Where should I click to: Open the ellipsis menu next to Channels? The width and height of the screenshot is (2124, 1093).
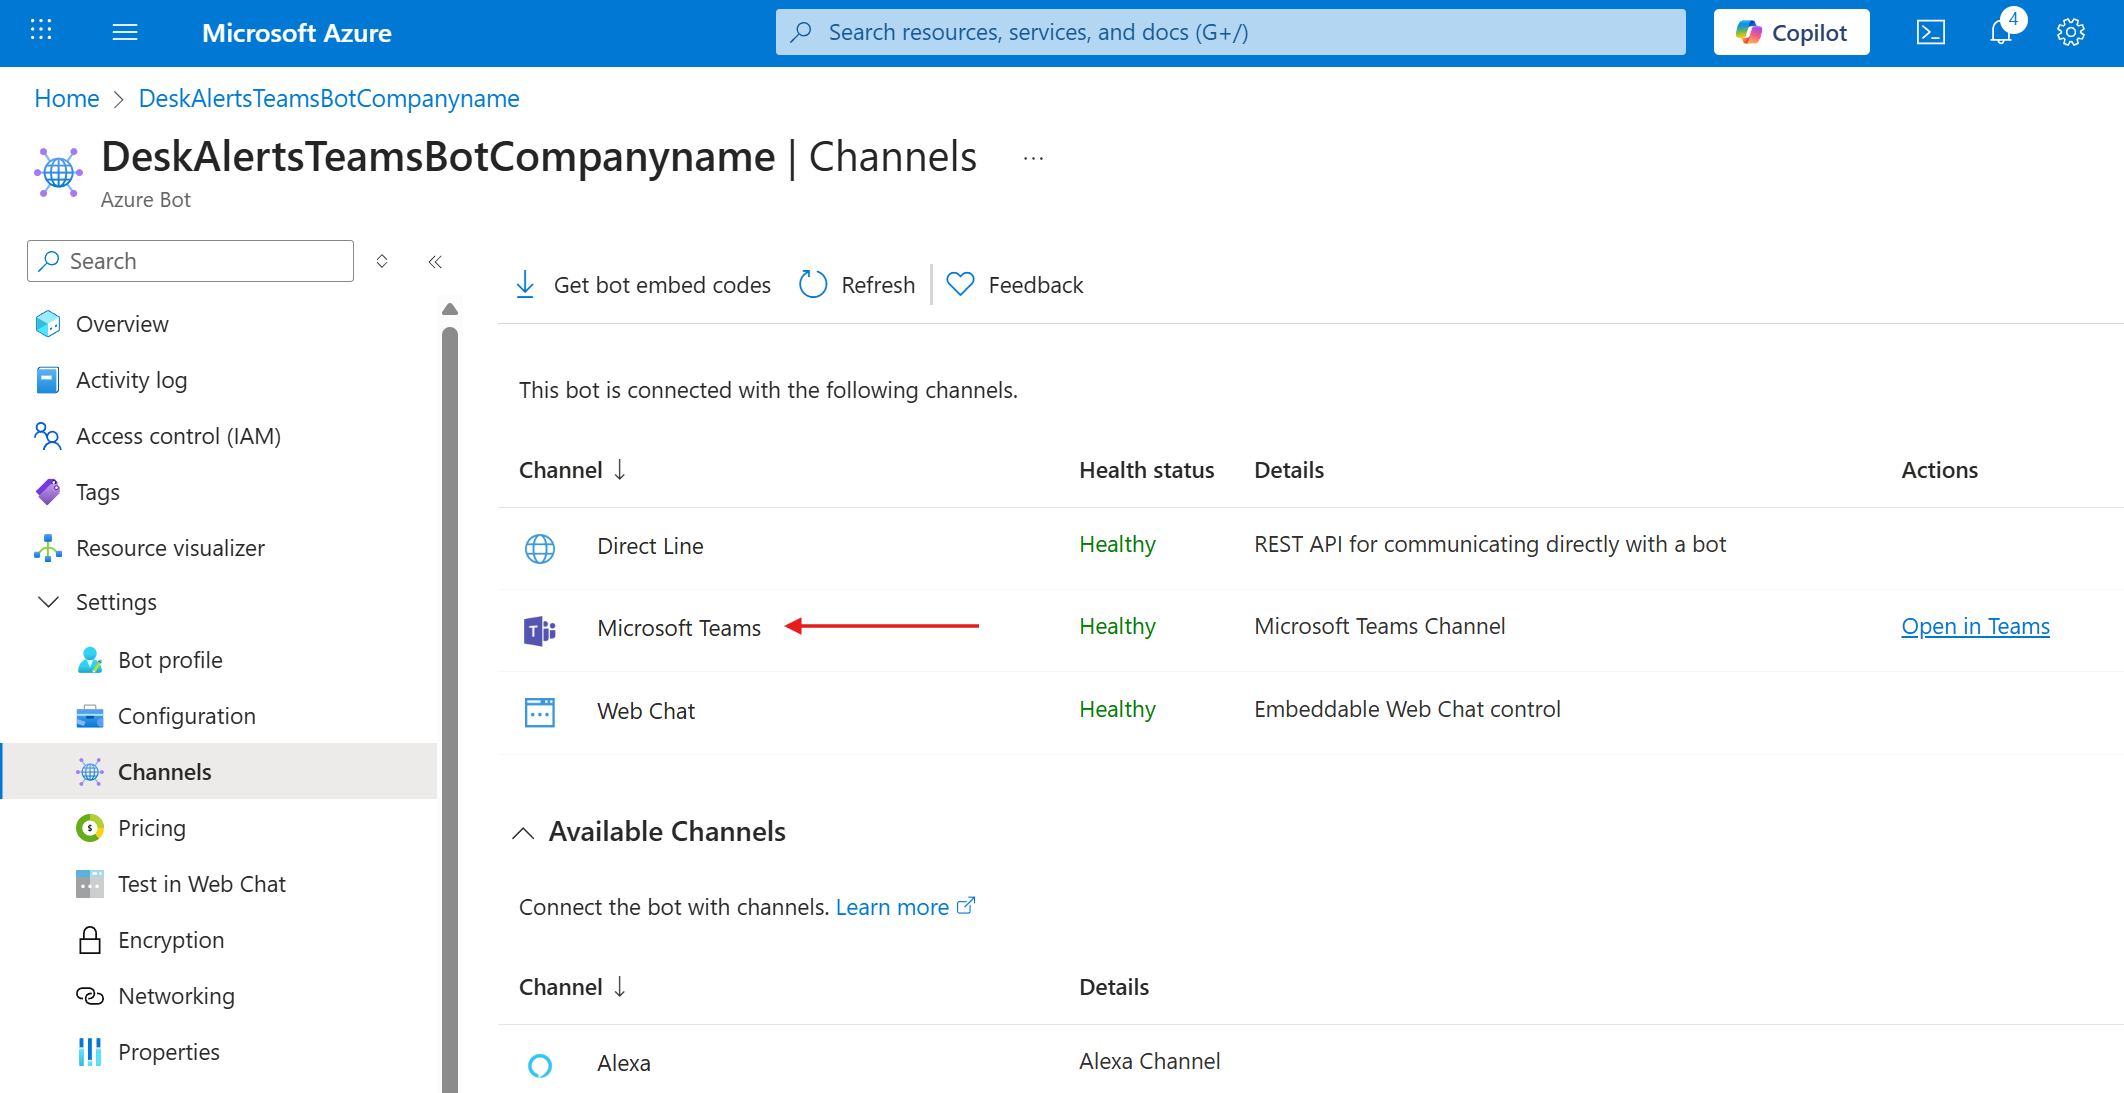pos(1032,157)
